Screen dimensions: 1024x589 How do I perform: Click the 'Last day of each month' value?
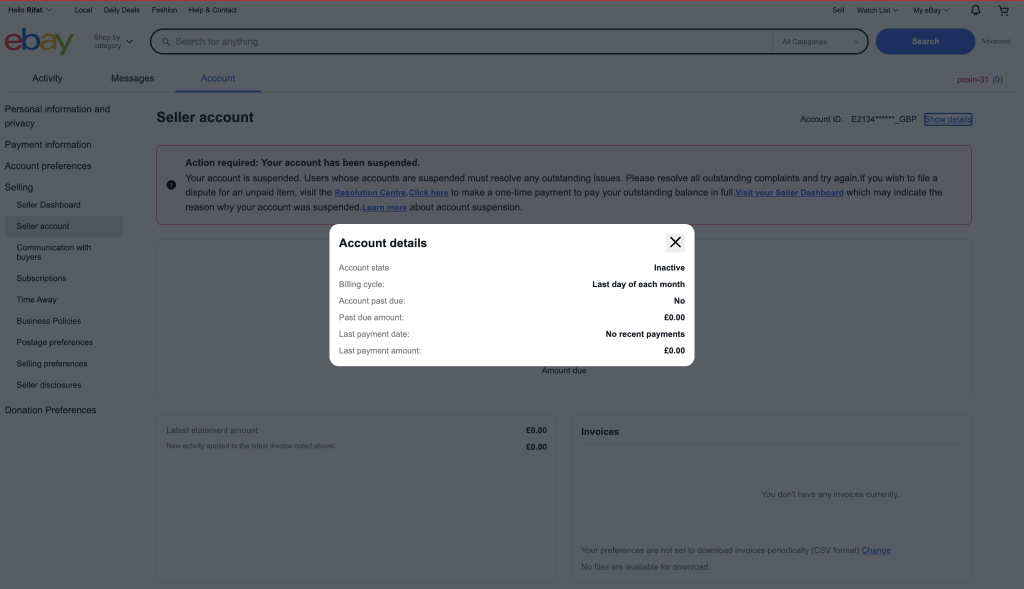pos(638,284)
